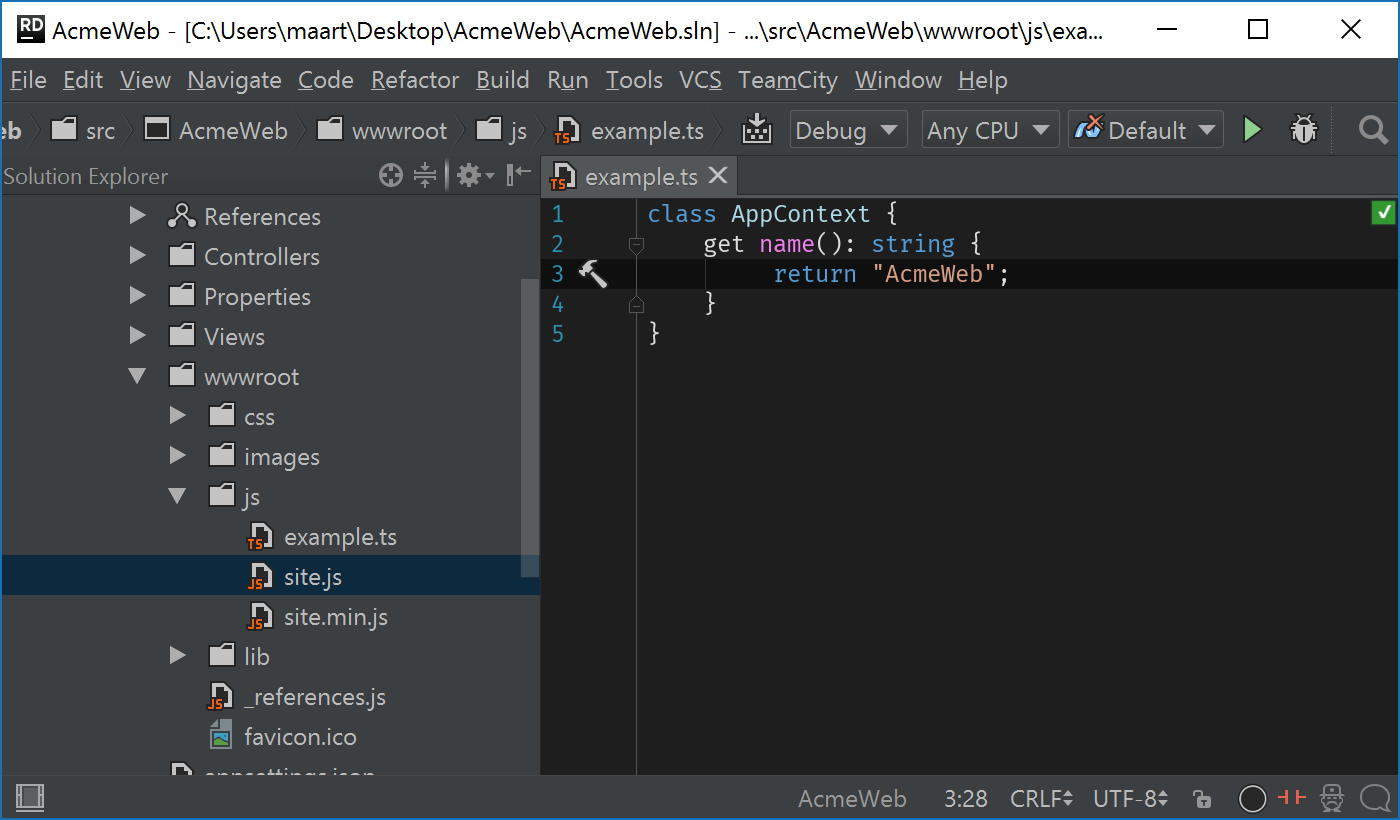
Task: Click the src breadcrumb in navigation bar
Action: coord(83,130)
